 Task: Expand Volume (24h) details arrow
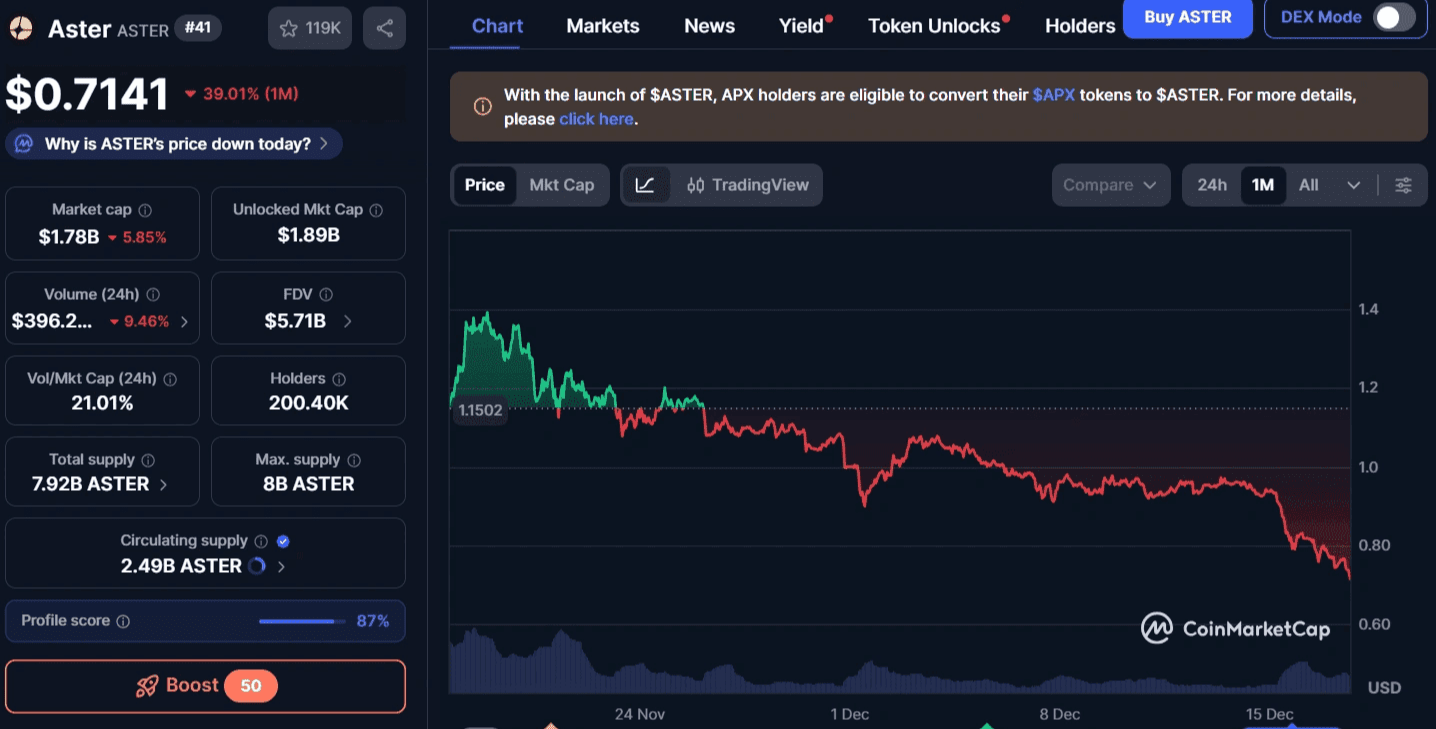coord(185,322)
